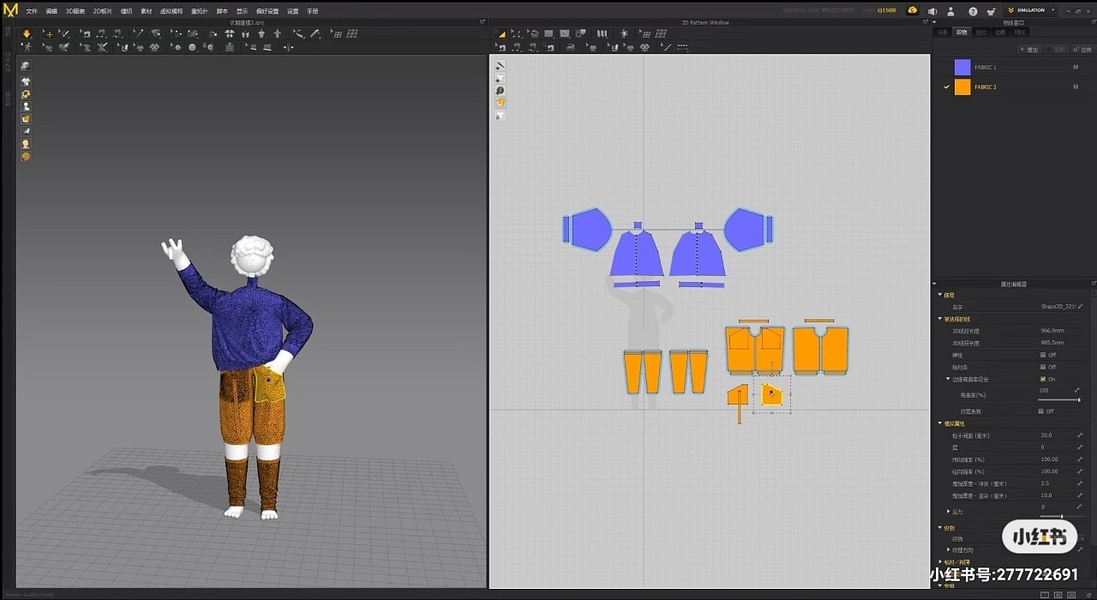Click the steam iron icon in 2D toolbar
The image size is (1097, 600).
[570, 48]
